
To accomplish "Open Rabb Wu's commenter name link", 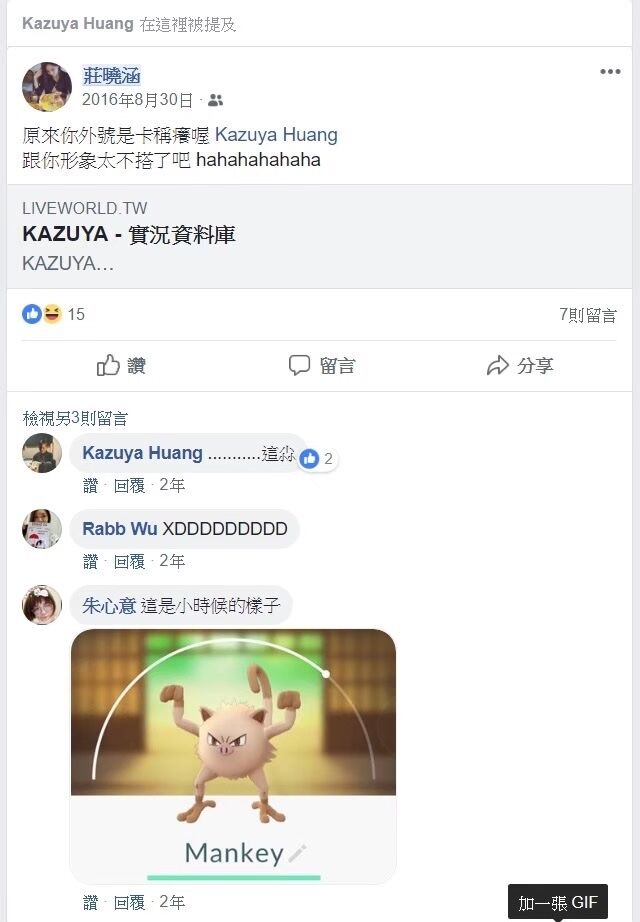I will (119, 529).
